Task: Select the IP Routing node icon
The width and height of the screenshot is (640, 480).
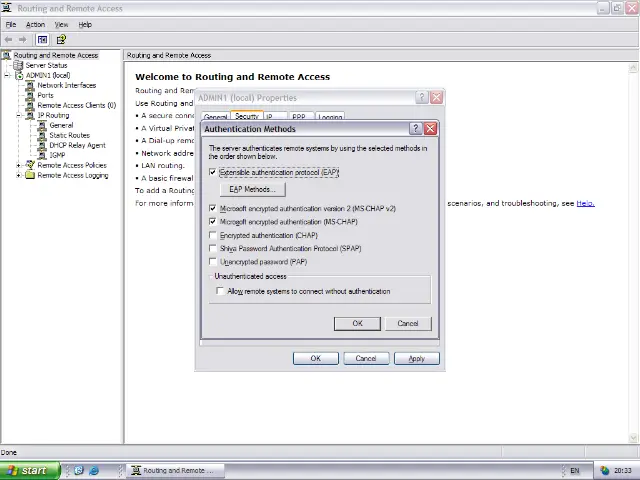Action: (30, 116)
